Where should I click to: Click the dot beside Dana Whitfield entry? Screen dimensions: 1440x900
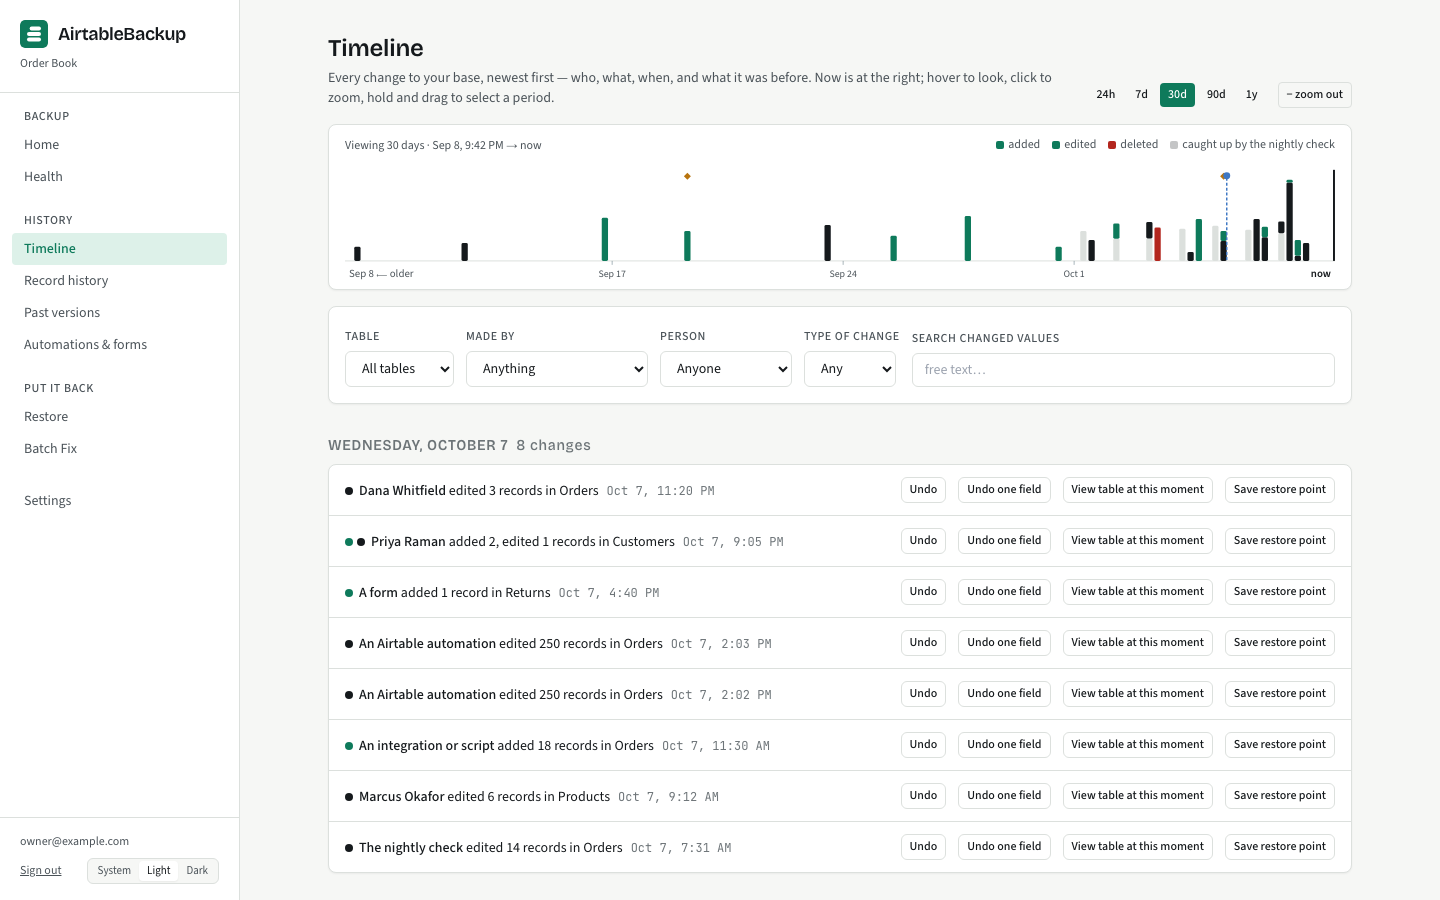click(x=349, y=491)
